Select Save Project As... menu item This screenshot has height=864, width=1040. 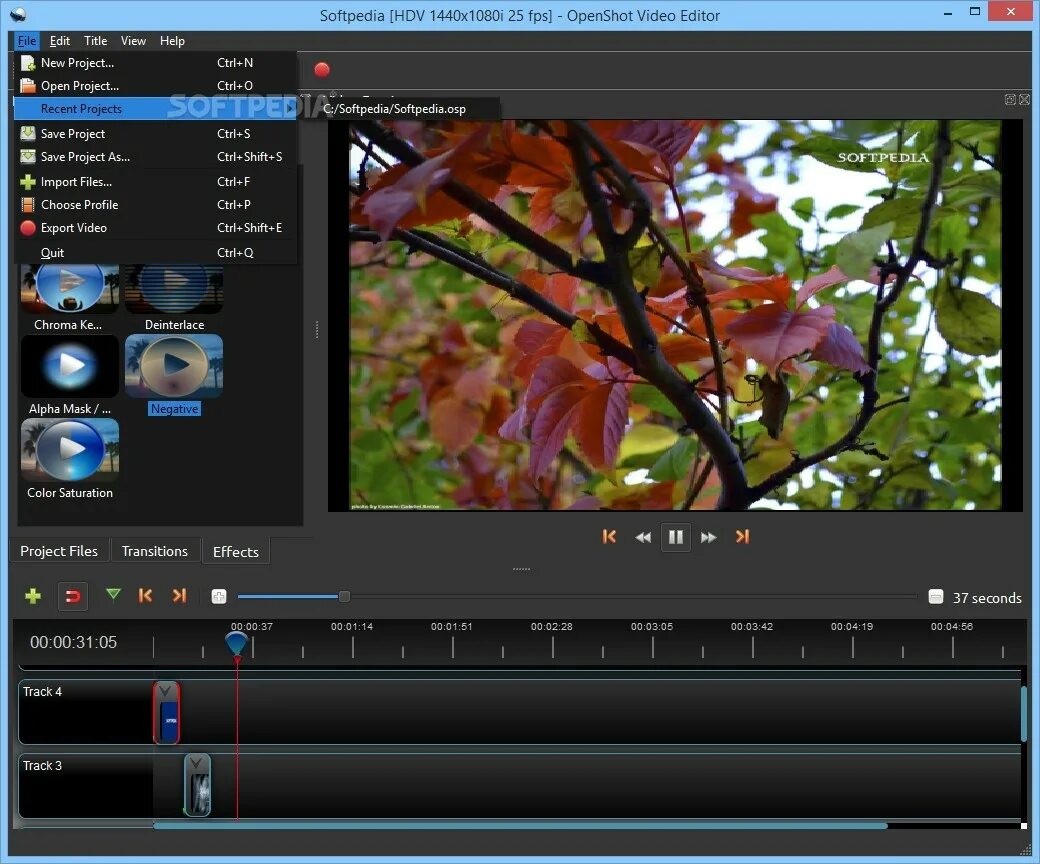[155, 156]
